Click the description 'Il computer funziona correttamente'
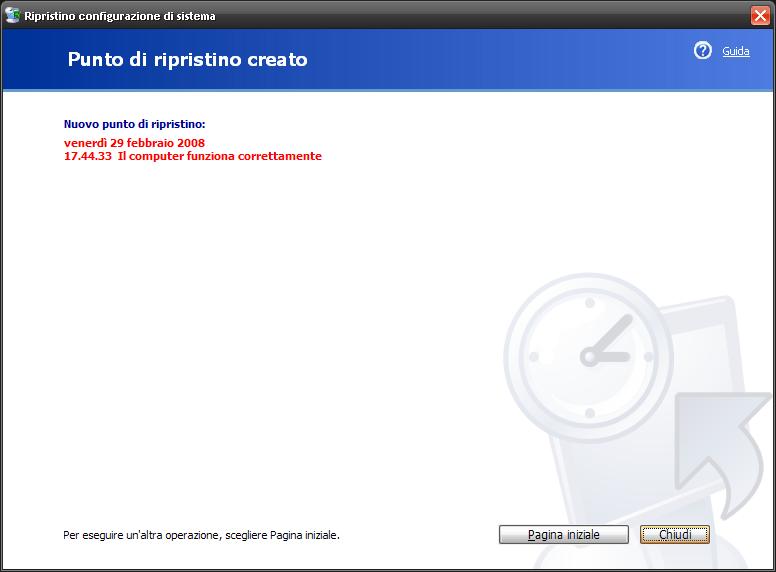 coord(220,156)
